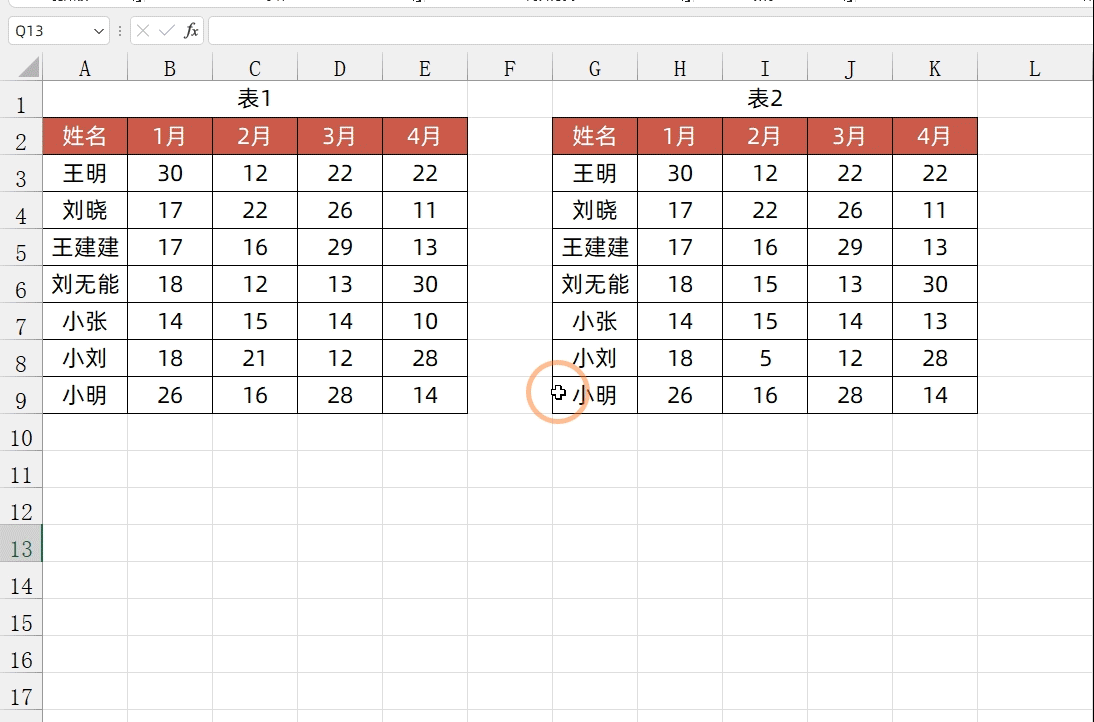The height and width of the screenshot is (722, 1094).
Task: Select the value 21 cell in table 1
Action: point(255,358)
